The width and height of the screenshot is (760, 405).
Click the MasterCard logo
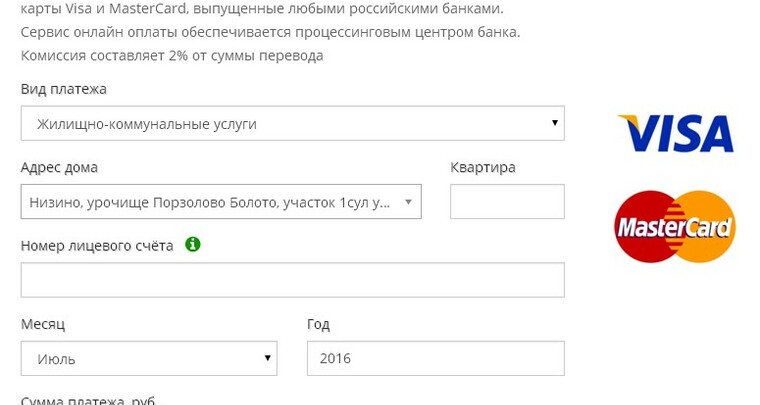675,227
